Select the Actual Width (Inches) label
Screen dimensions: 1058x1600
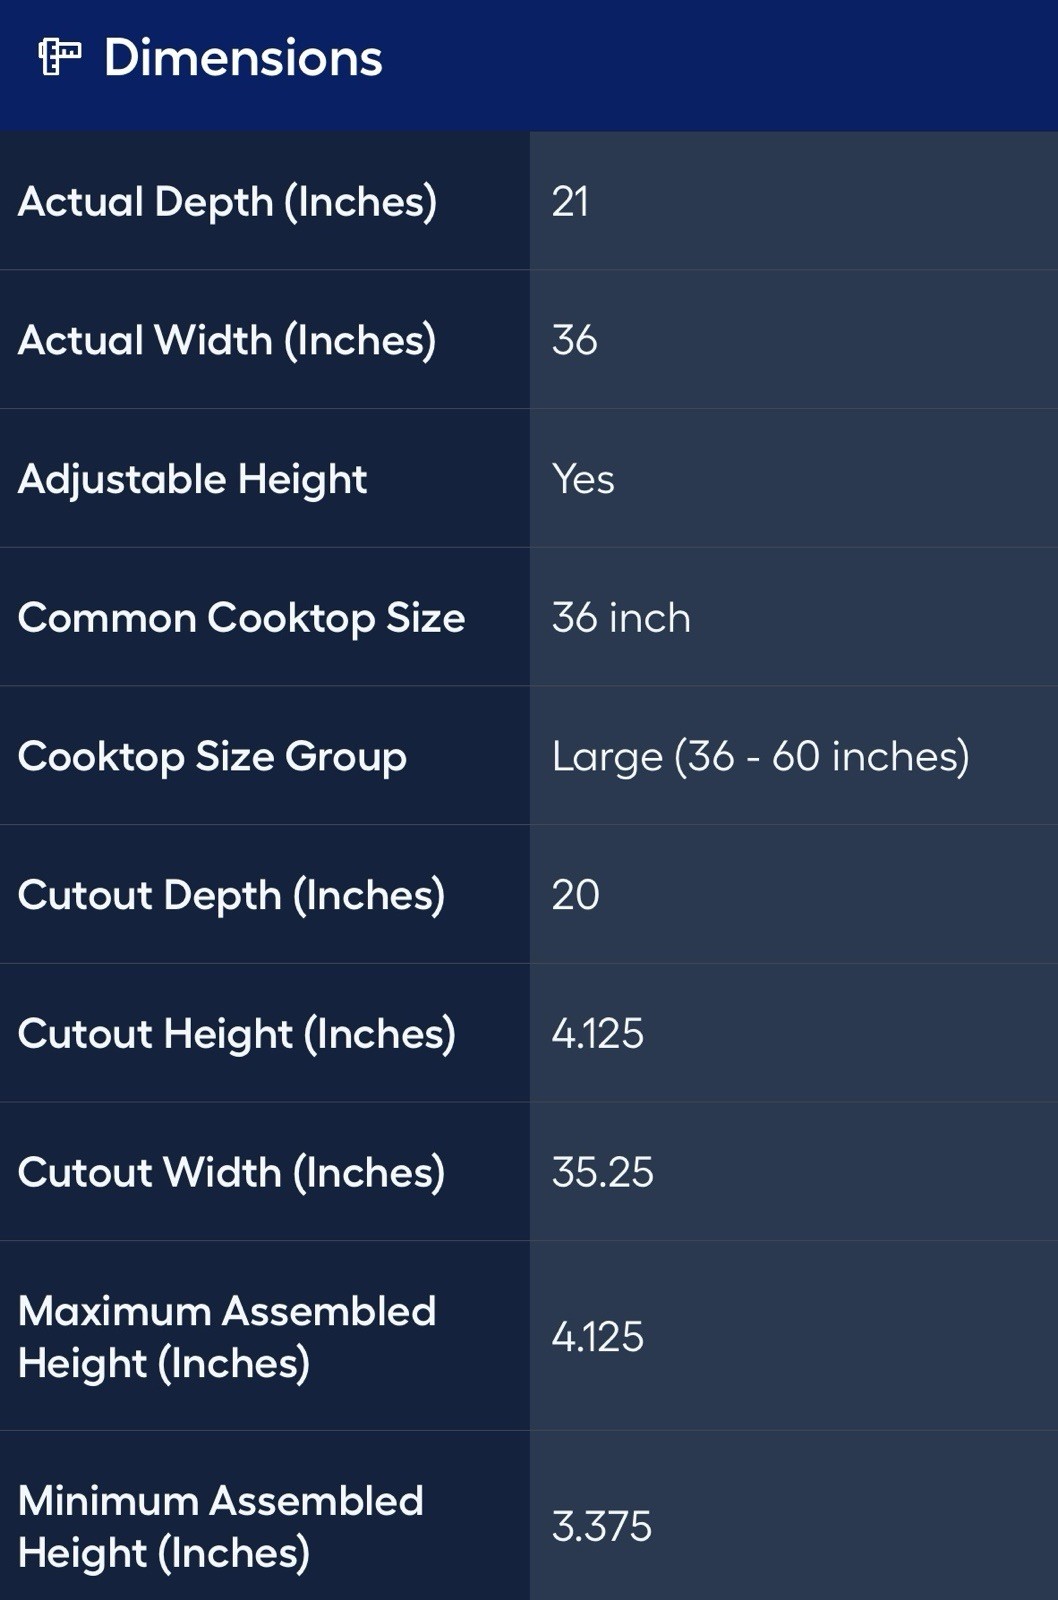point(227,340)
